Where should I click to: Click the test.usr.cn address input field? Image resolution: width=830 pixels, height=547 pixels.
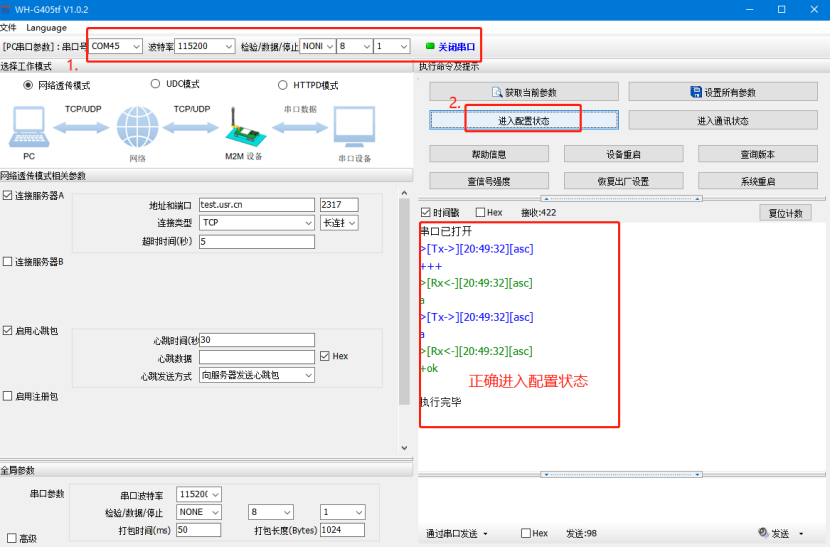pyautogui.click(x=256, y=205)
